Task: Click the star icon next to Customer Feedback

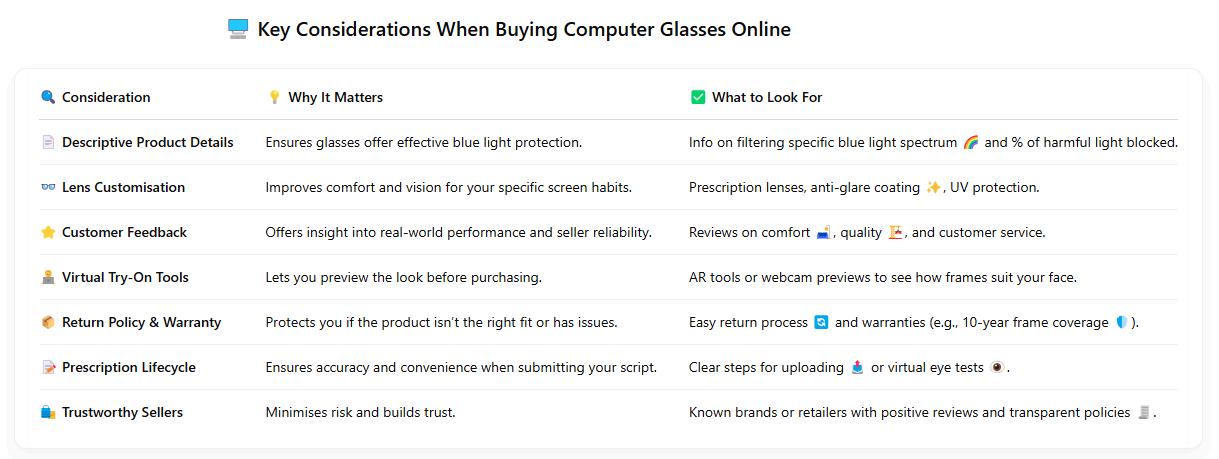Action: 48,232
